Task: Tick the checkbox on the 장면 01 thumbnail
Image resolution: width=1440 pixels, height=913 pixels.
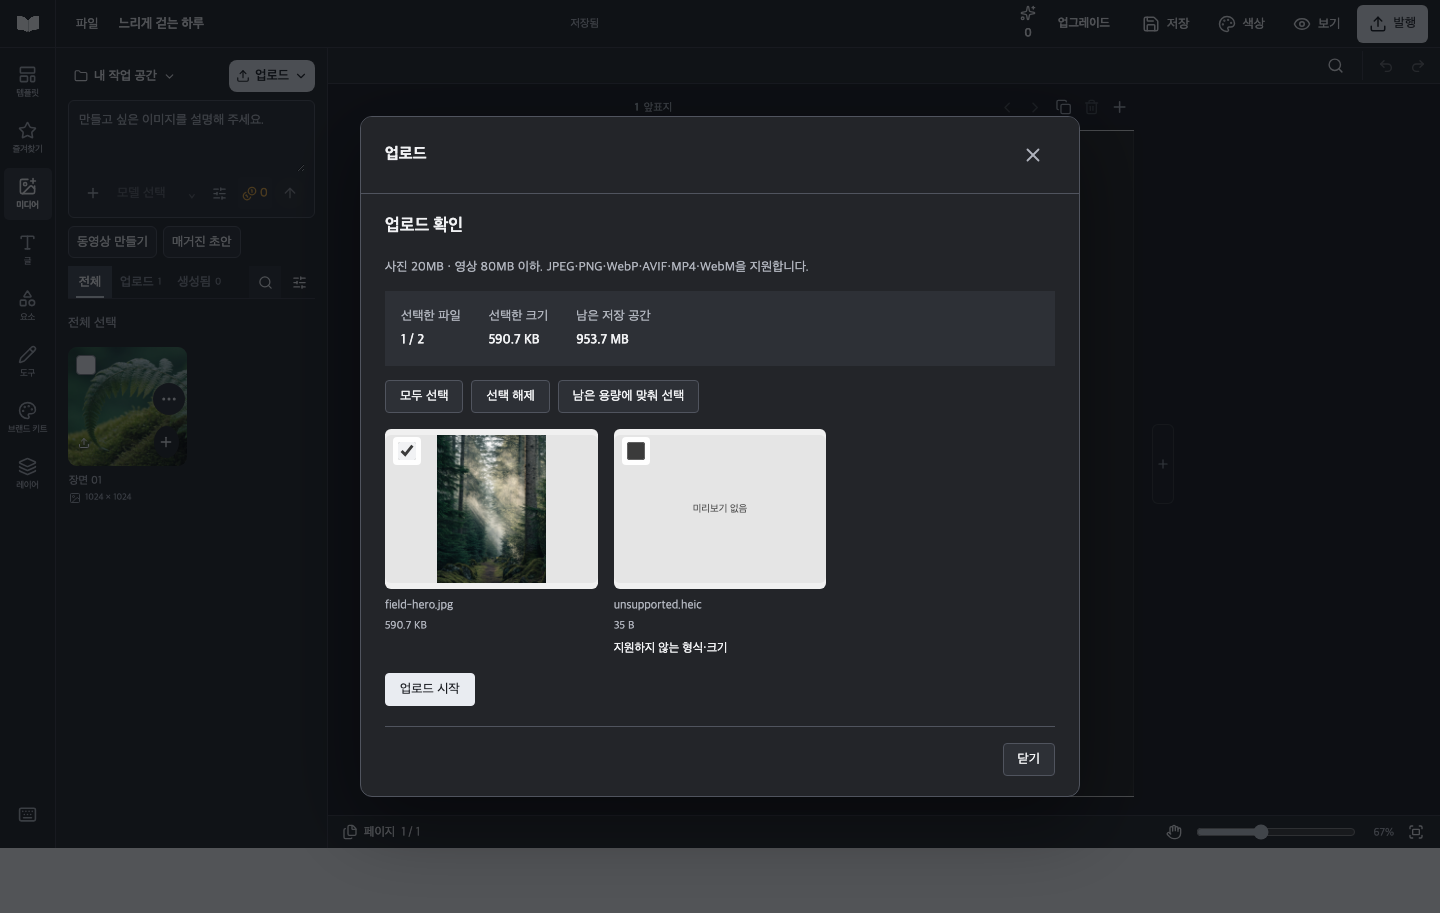Action: coord(86,365)
